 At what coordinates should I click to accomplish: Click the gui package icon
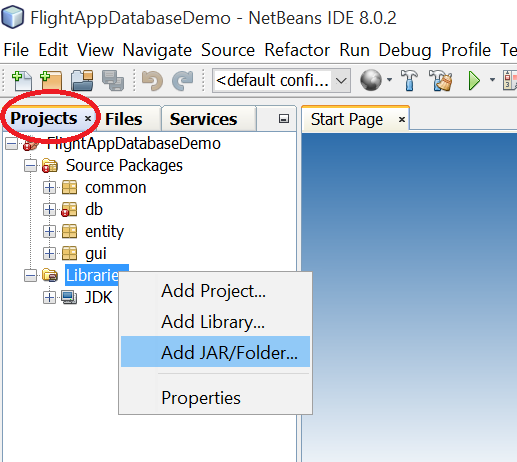pyautogui.click(x=69, y=253)
